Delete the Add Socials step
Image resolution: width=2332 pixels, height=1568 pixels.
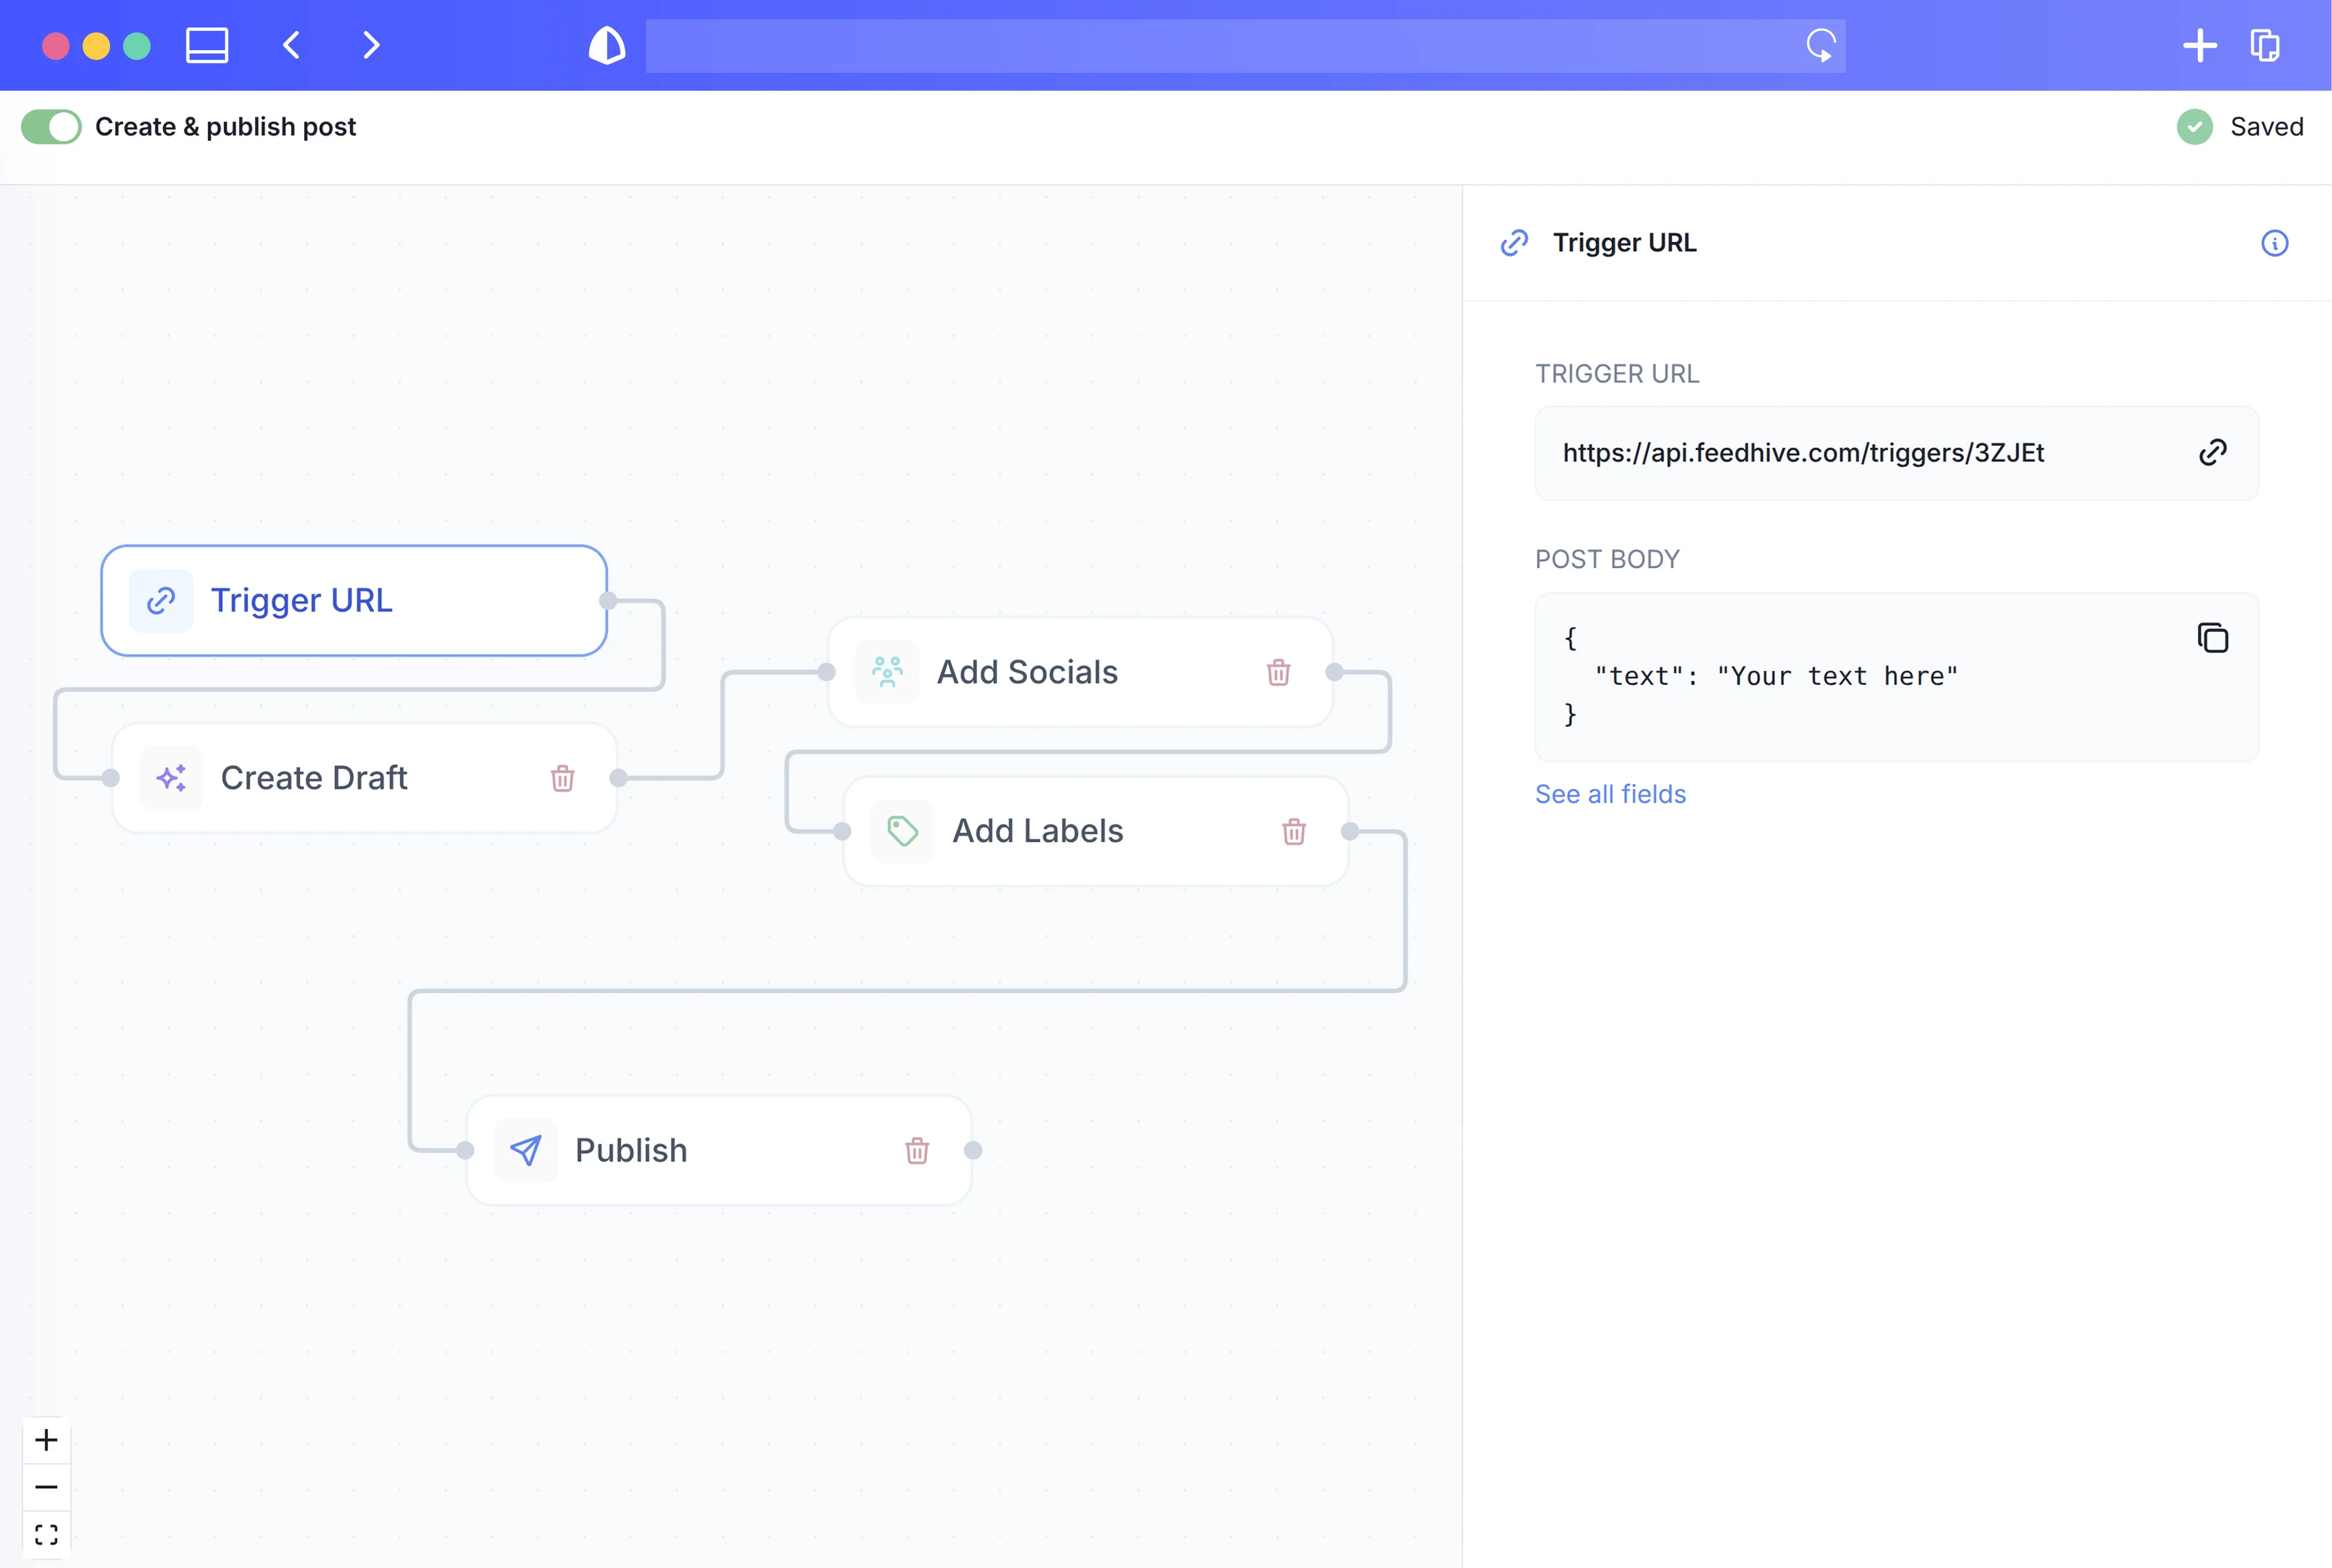[x=1278, y=672]
